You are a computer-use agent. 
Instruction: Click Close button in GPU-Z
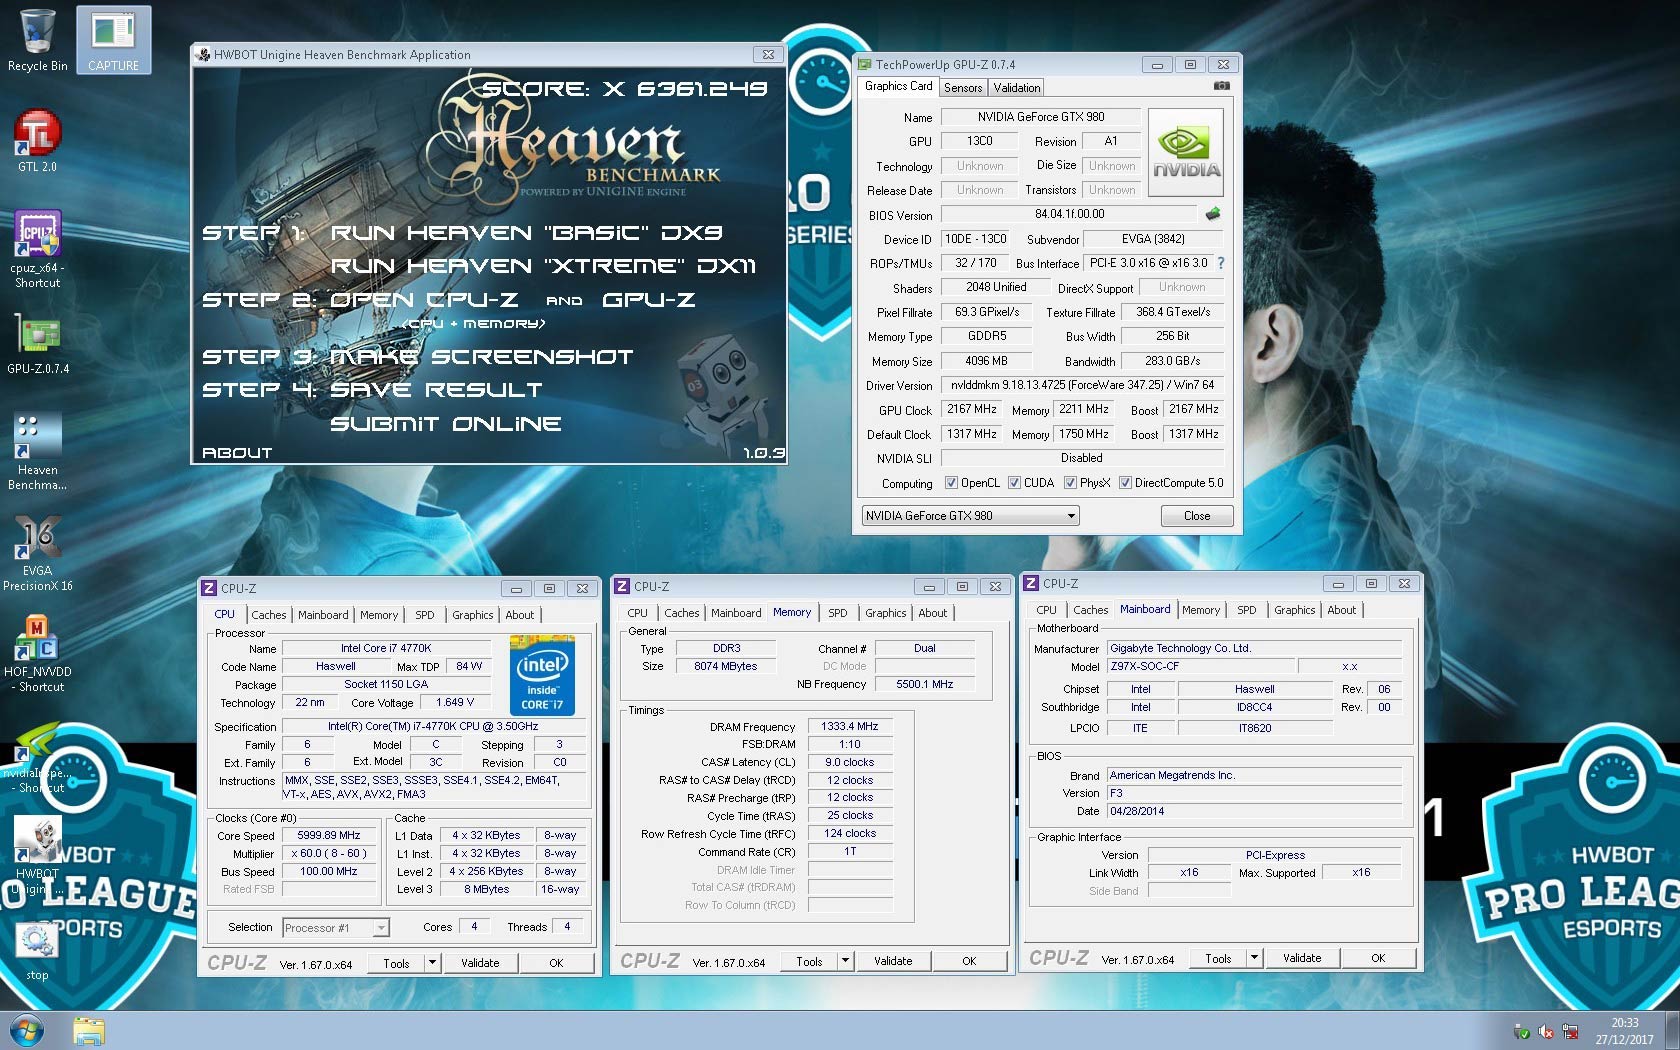[1197, 516]
